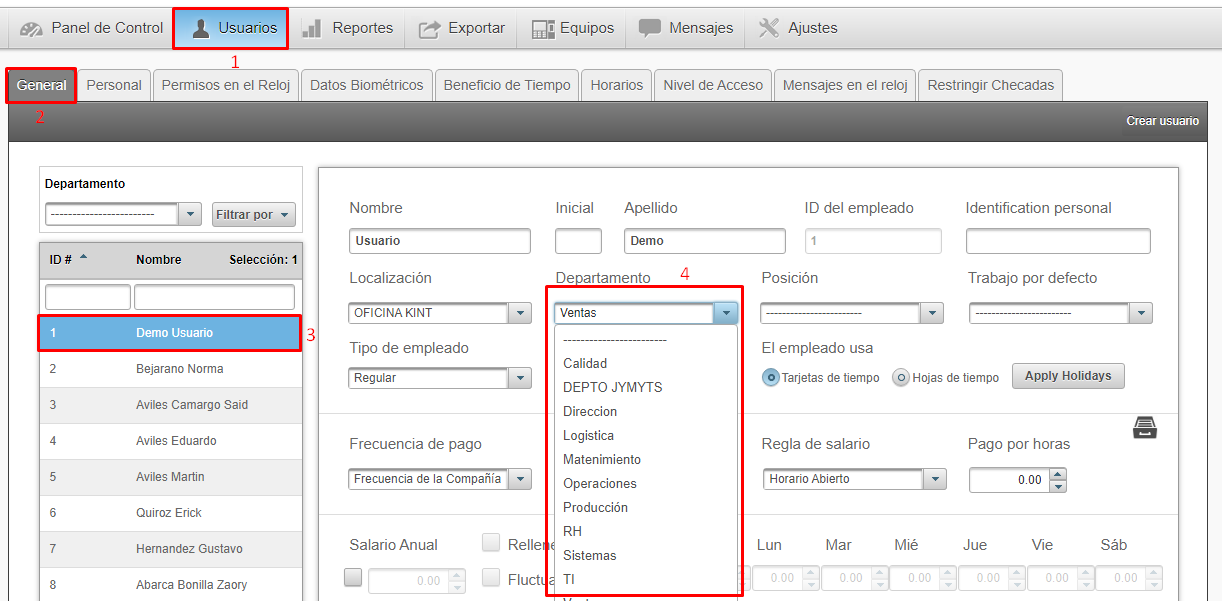Select Bejarano Norma in the user list

179,369
